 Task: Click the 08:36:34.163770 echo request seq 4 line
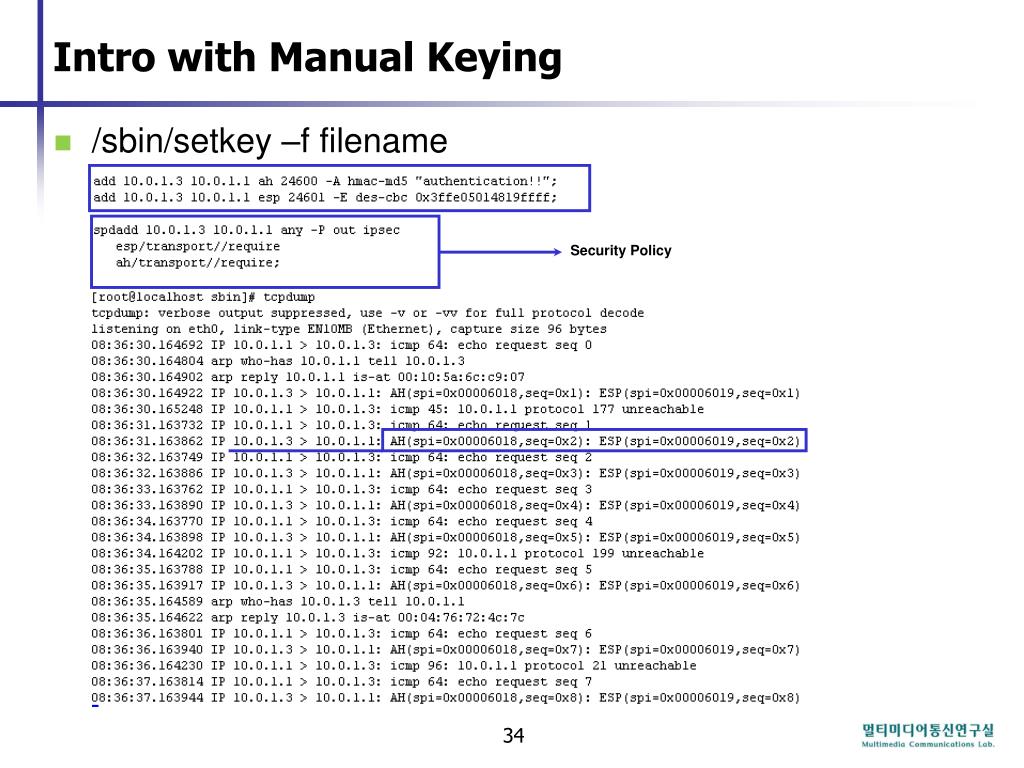click(342, 521)
